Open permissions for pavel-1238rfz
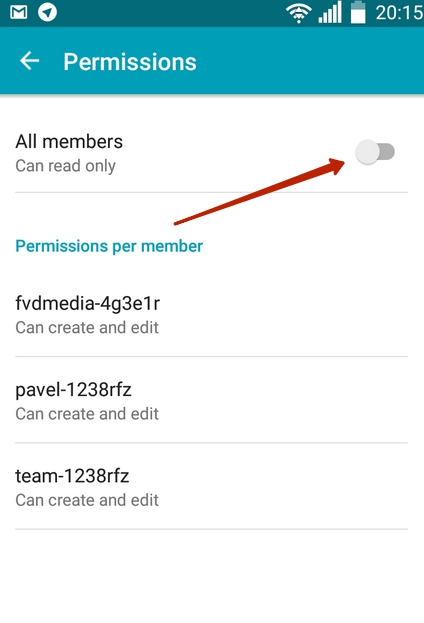Image resolution: width=424 pixels, height=623 pixels. click(211, 400)
